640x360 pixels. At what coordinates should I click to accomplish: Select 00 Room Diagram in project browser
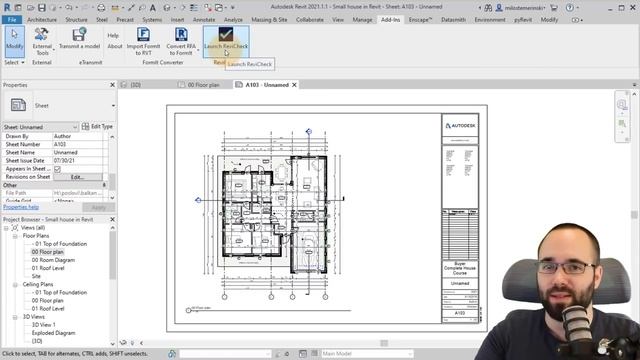[x=53, y=260]
